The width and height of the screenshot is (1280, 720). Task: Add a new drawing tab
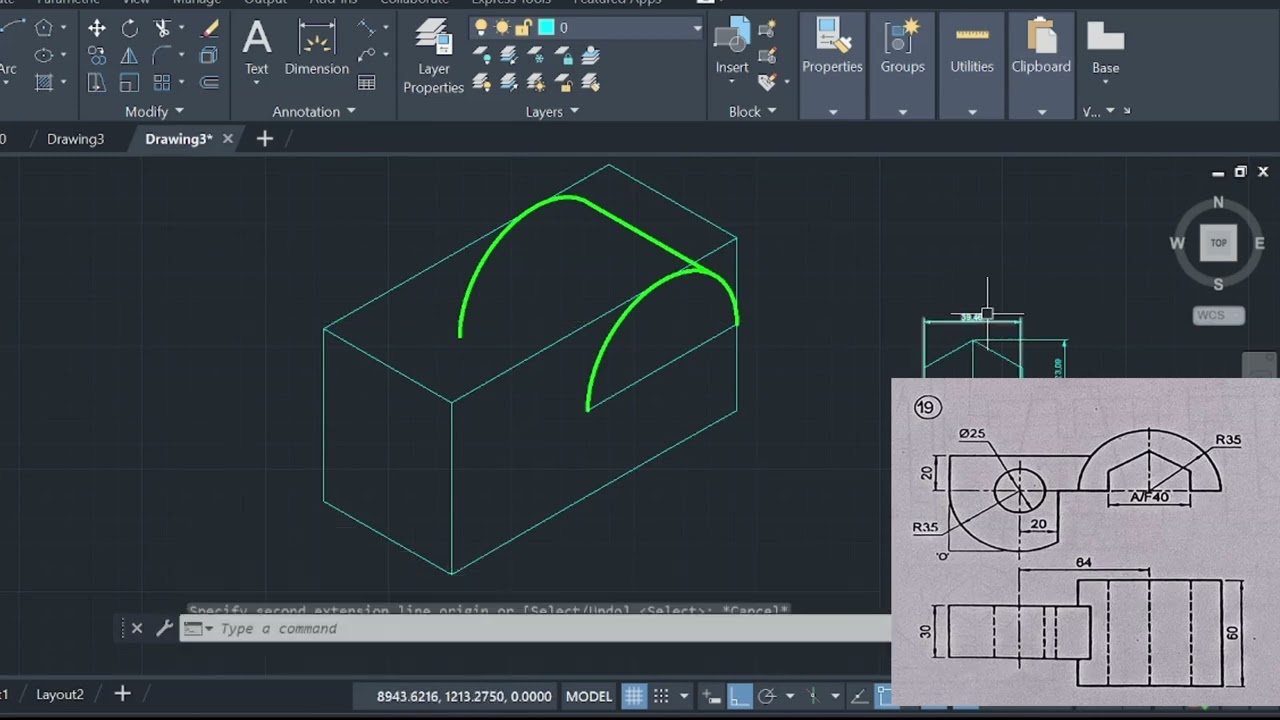pyautogui.click(x=264, y=139)
